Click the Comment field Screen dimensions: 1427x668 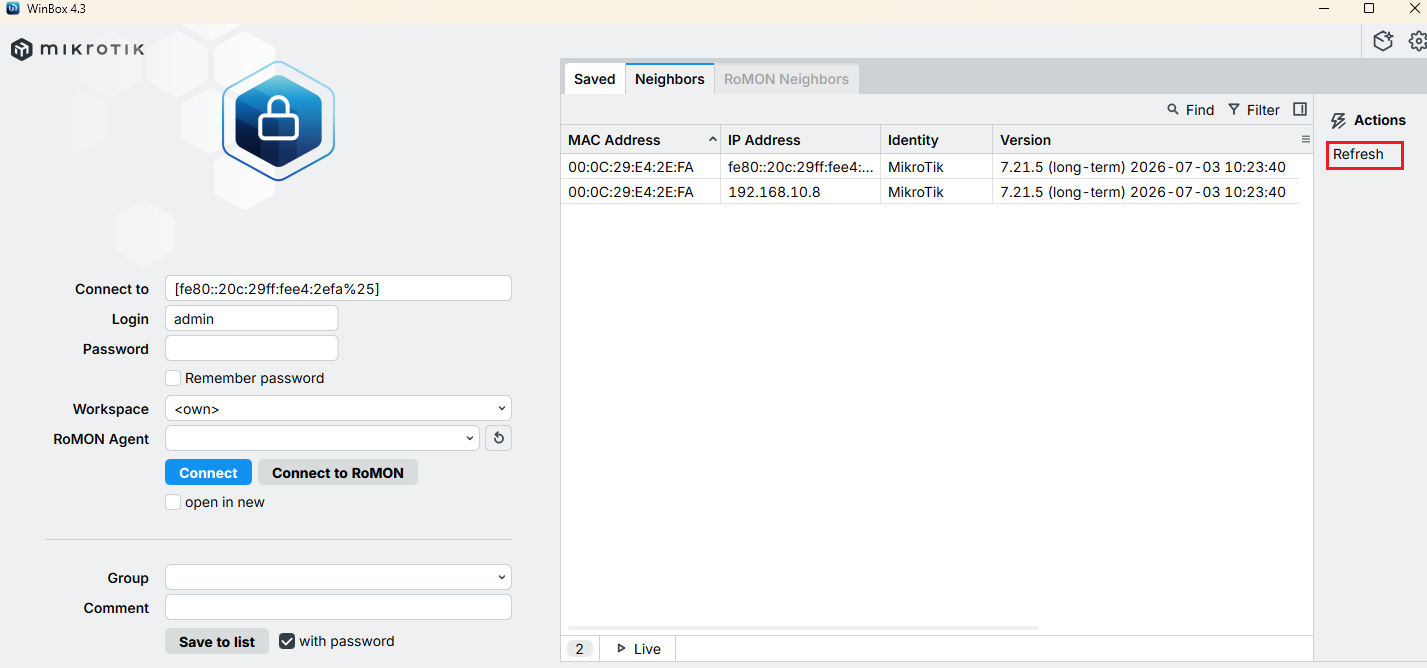point(338,607)
